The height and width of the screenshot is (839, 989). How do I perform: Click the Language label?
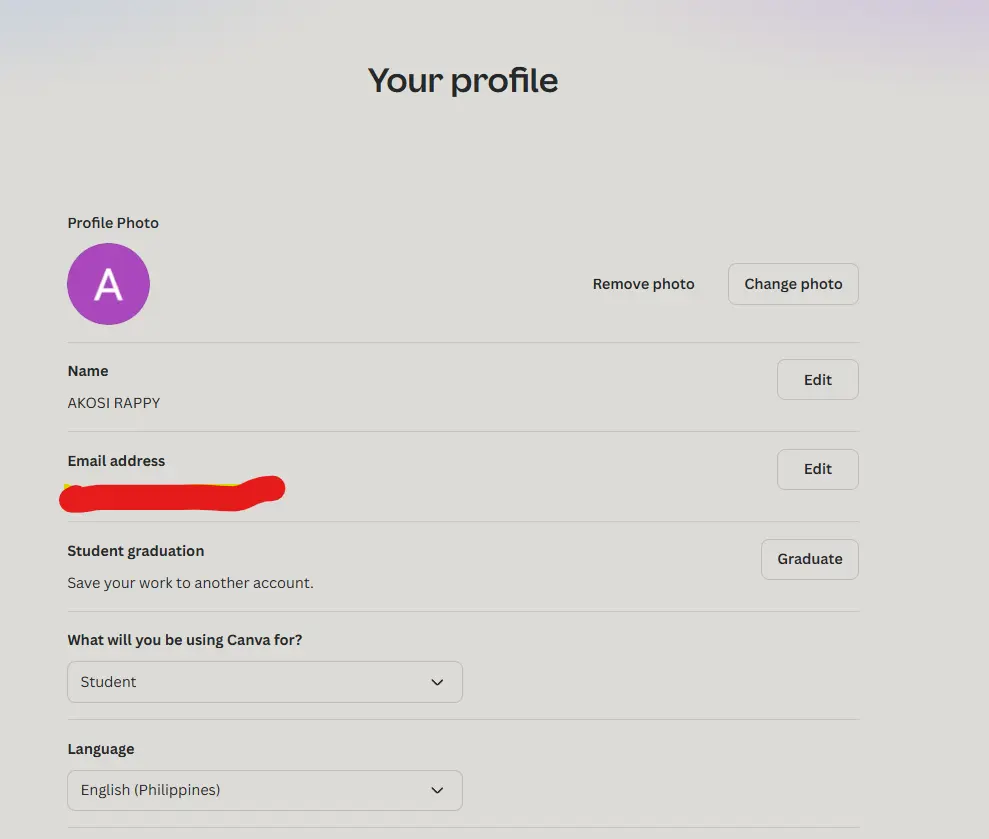coord(101,749)
